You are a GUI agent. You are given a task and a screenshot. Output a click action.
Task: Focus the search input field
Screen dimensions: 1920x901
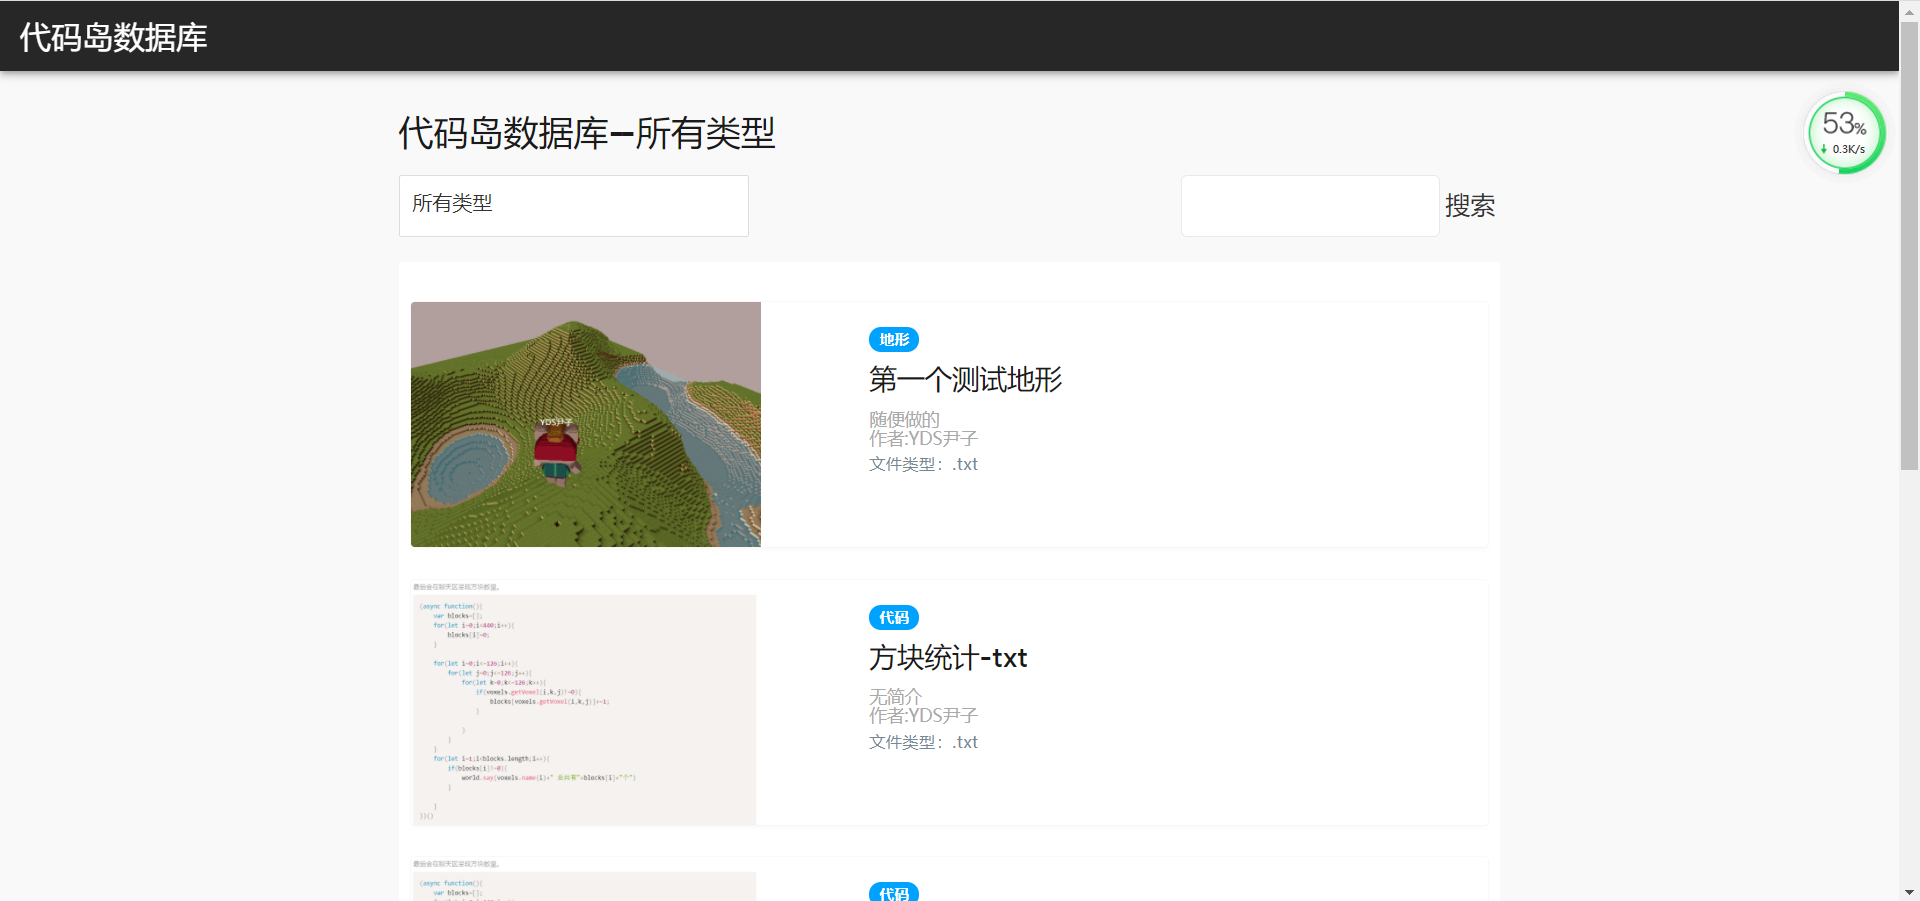pos(1309,206)
